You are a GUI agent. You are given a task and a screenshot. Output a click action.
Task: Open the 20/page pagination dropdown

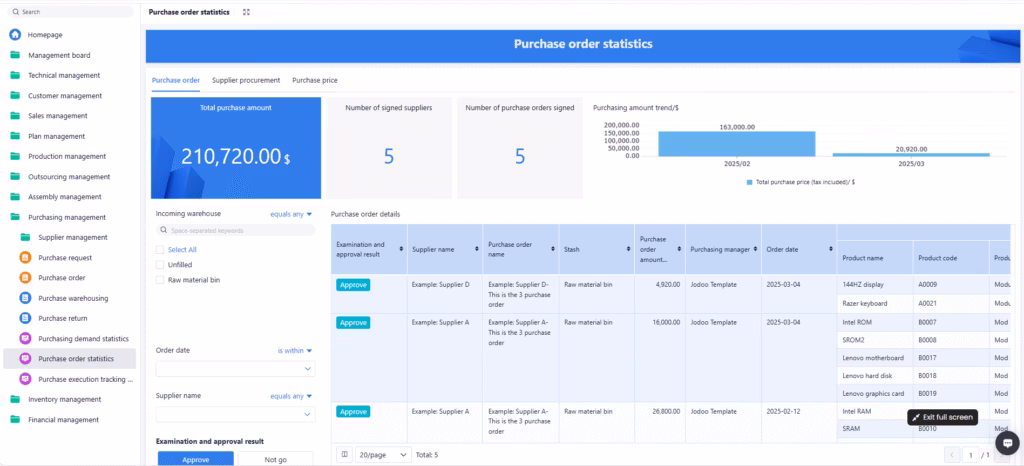[384, 454]
